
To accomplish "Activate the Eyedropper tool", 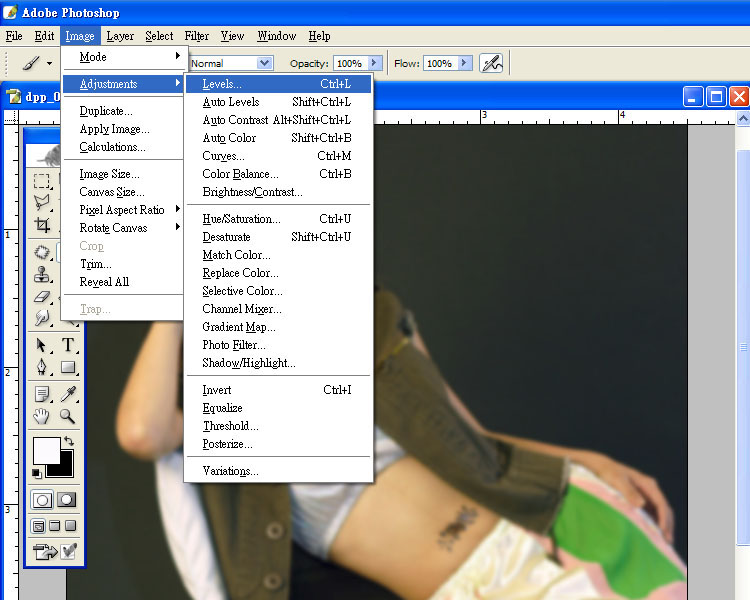I will pos(68,394).
